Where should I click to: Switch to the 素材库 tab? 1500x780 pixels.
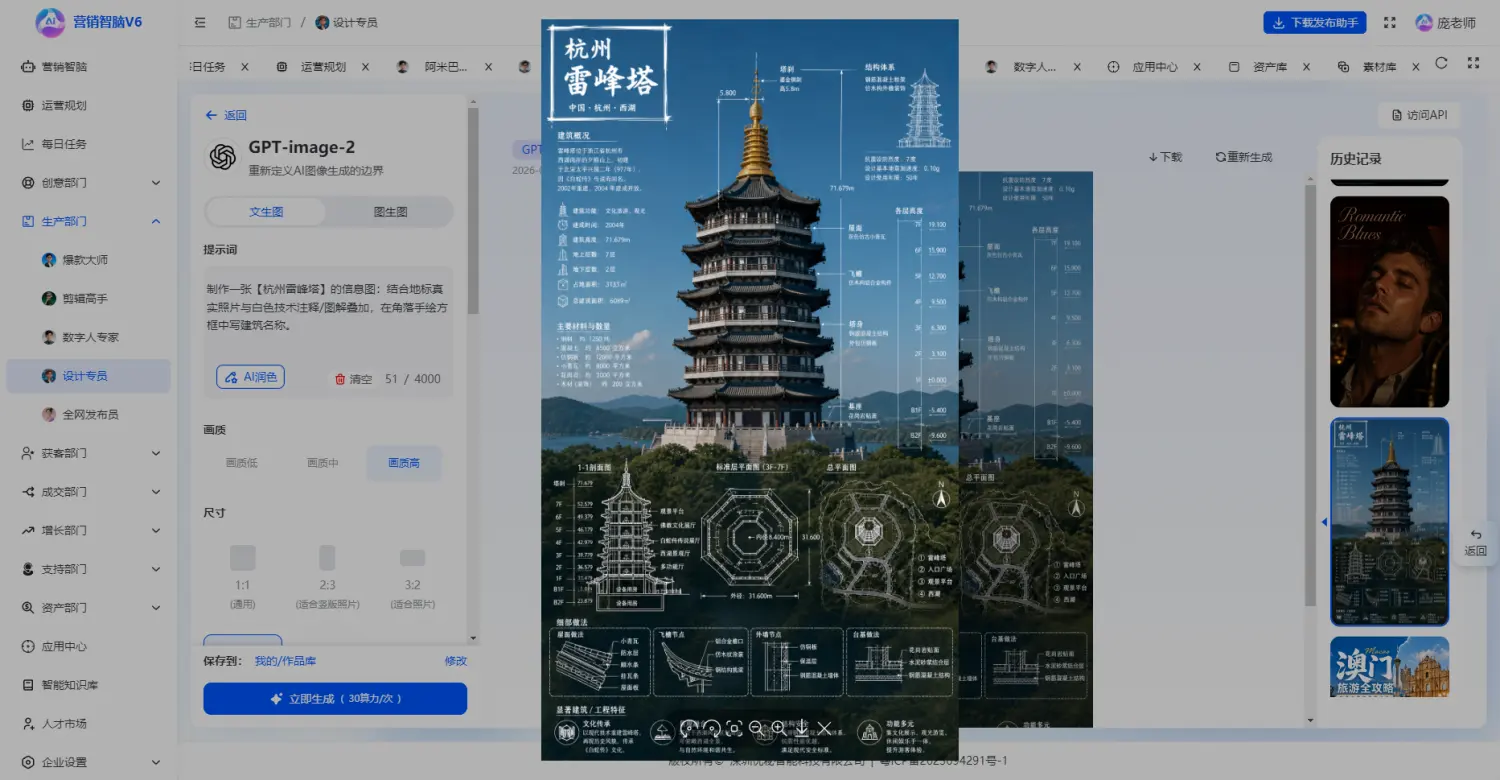click(x=1379, y=67)
